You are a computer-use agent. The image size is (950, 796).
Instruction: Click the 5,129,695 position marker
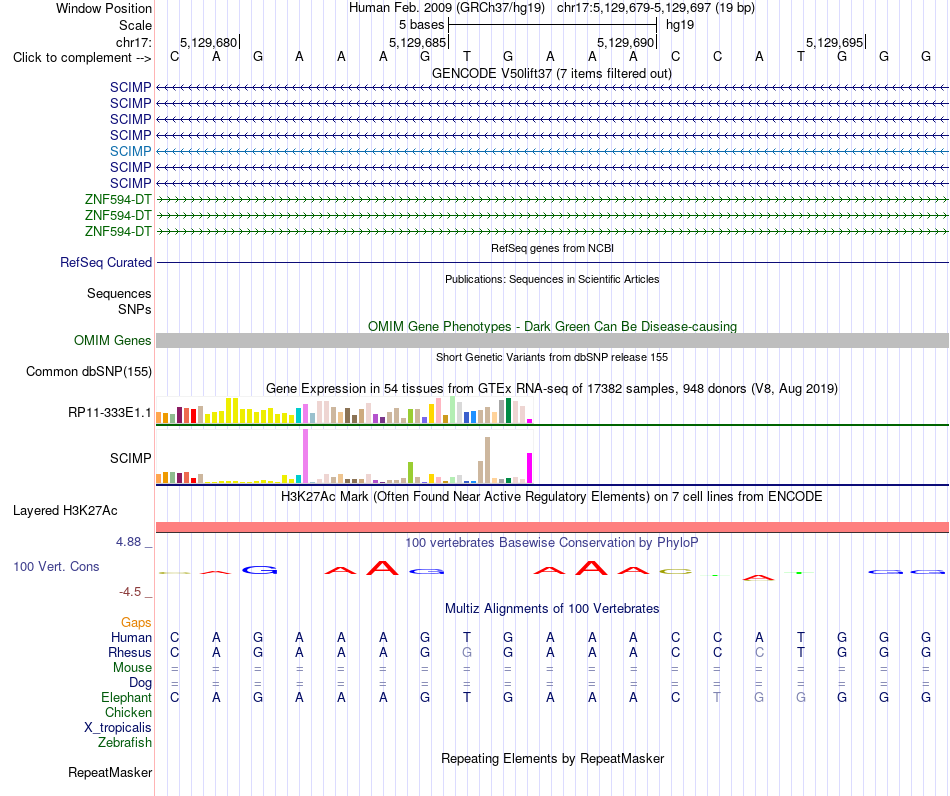pos(834,42)
